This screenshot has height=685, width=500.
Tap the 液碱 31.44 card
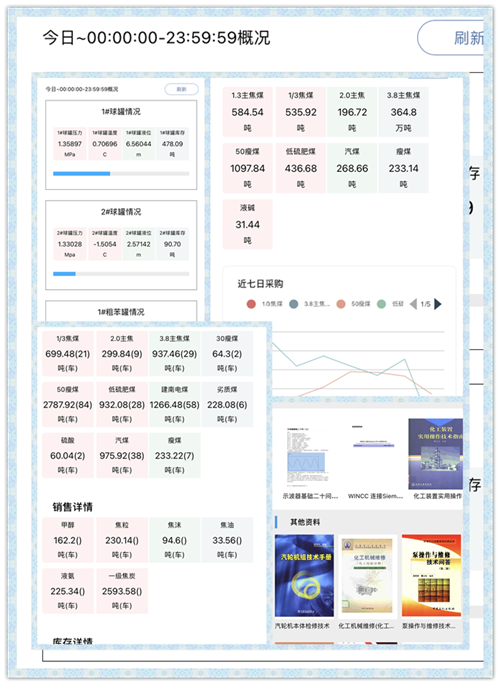[x=248, y=225]
